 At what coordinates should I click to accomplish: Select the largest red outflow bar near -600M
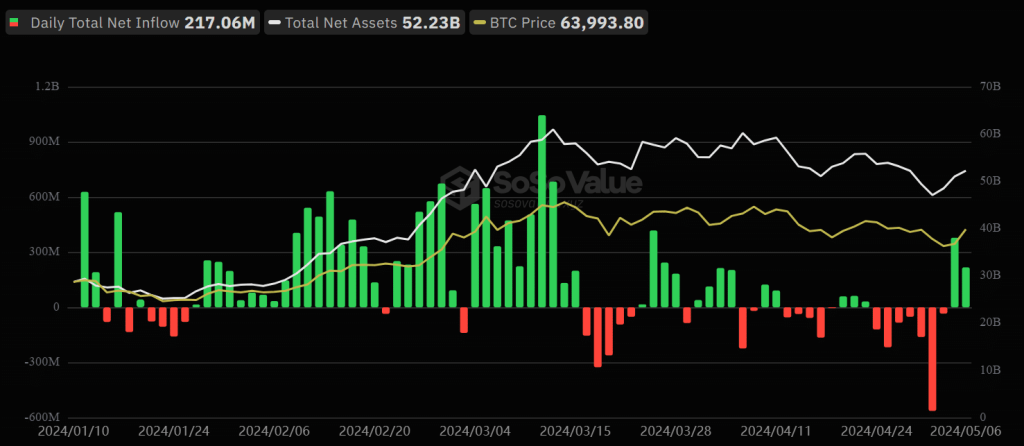click(x=932, y=358)
